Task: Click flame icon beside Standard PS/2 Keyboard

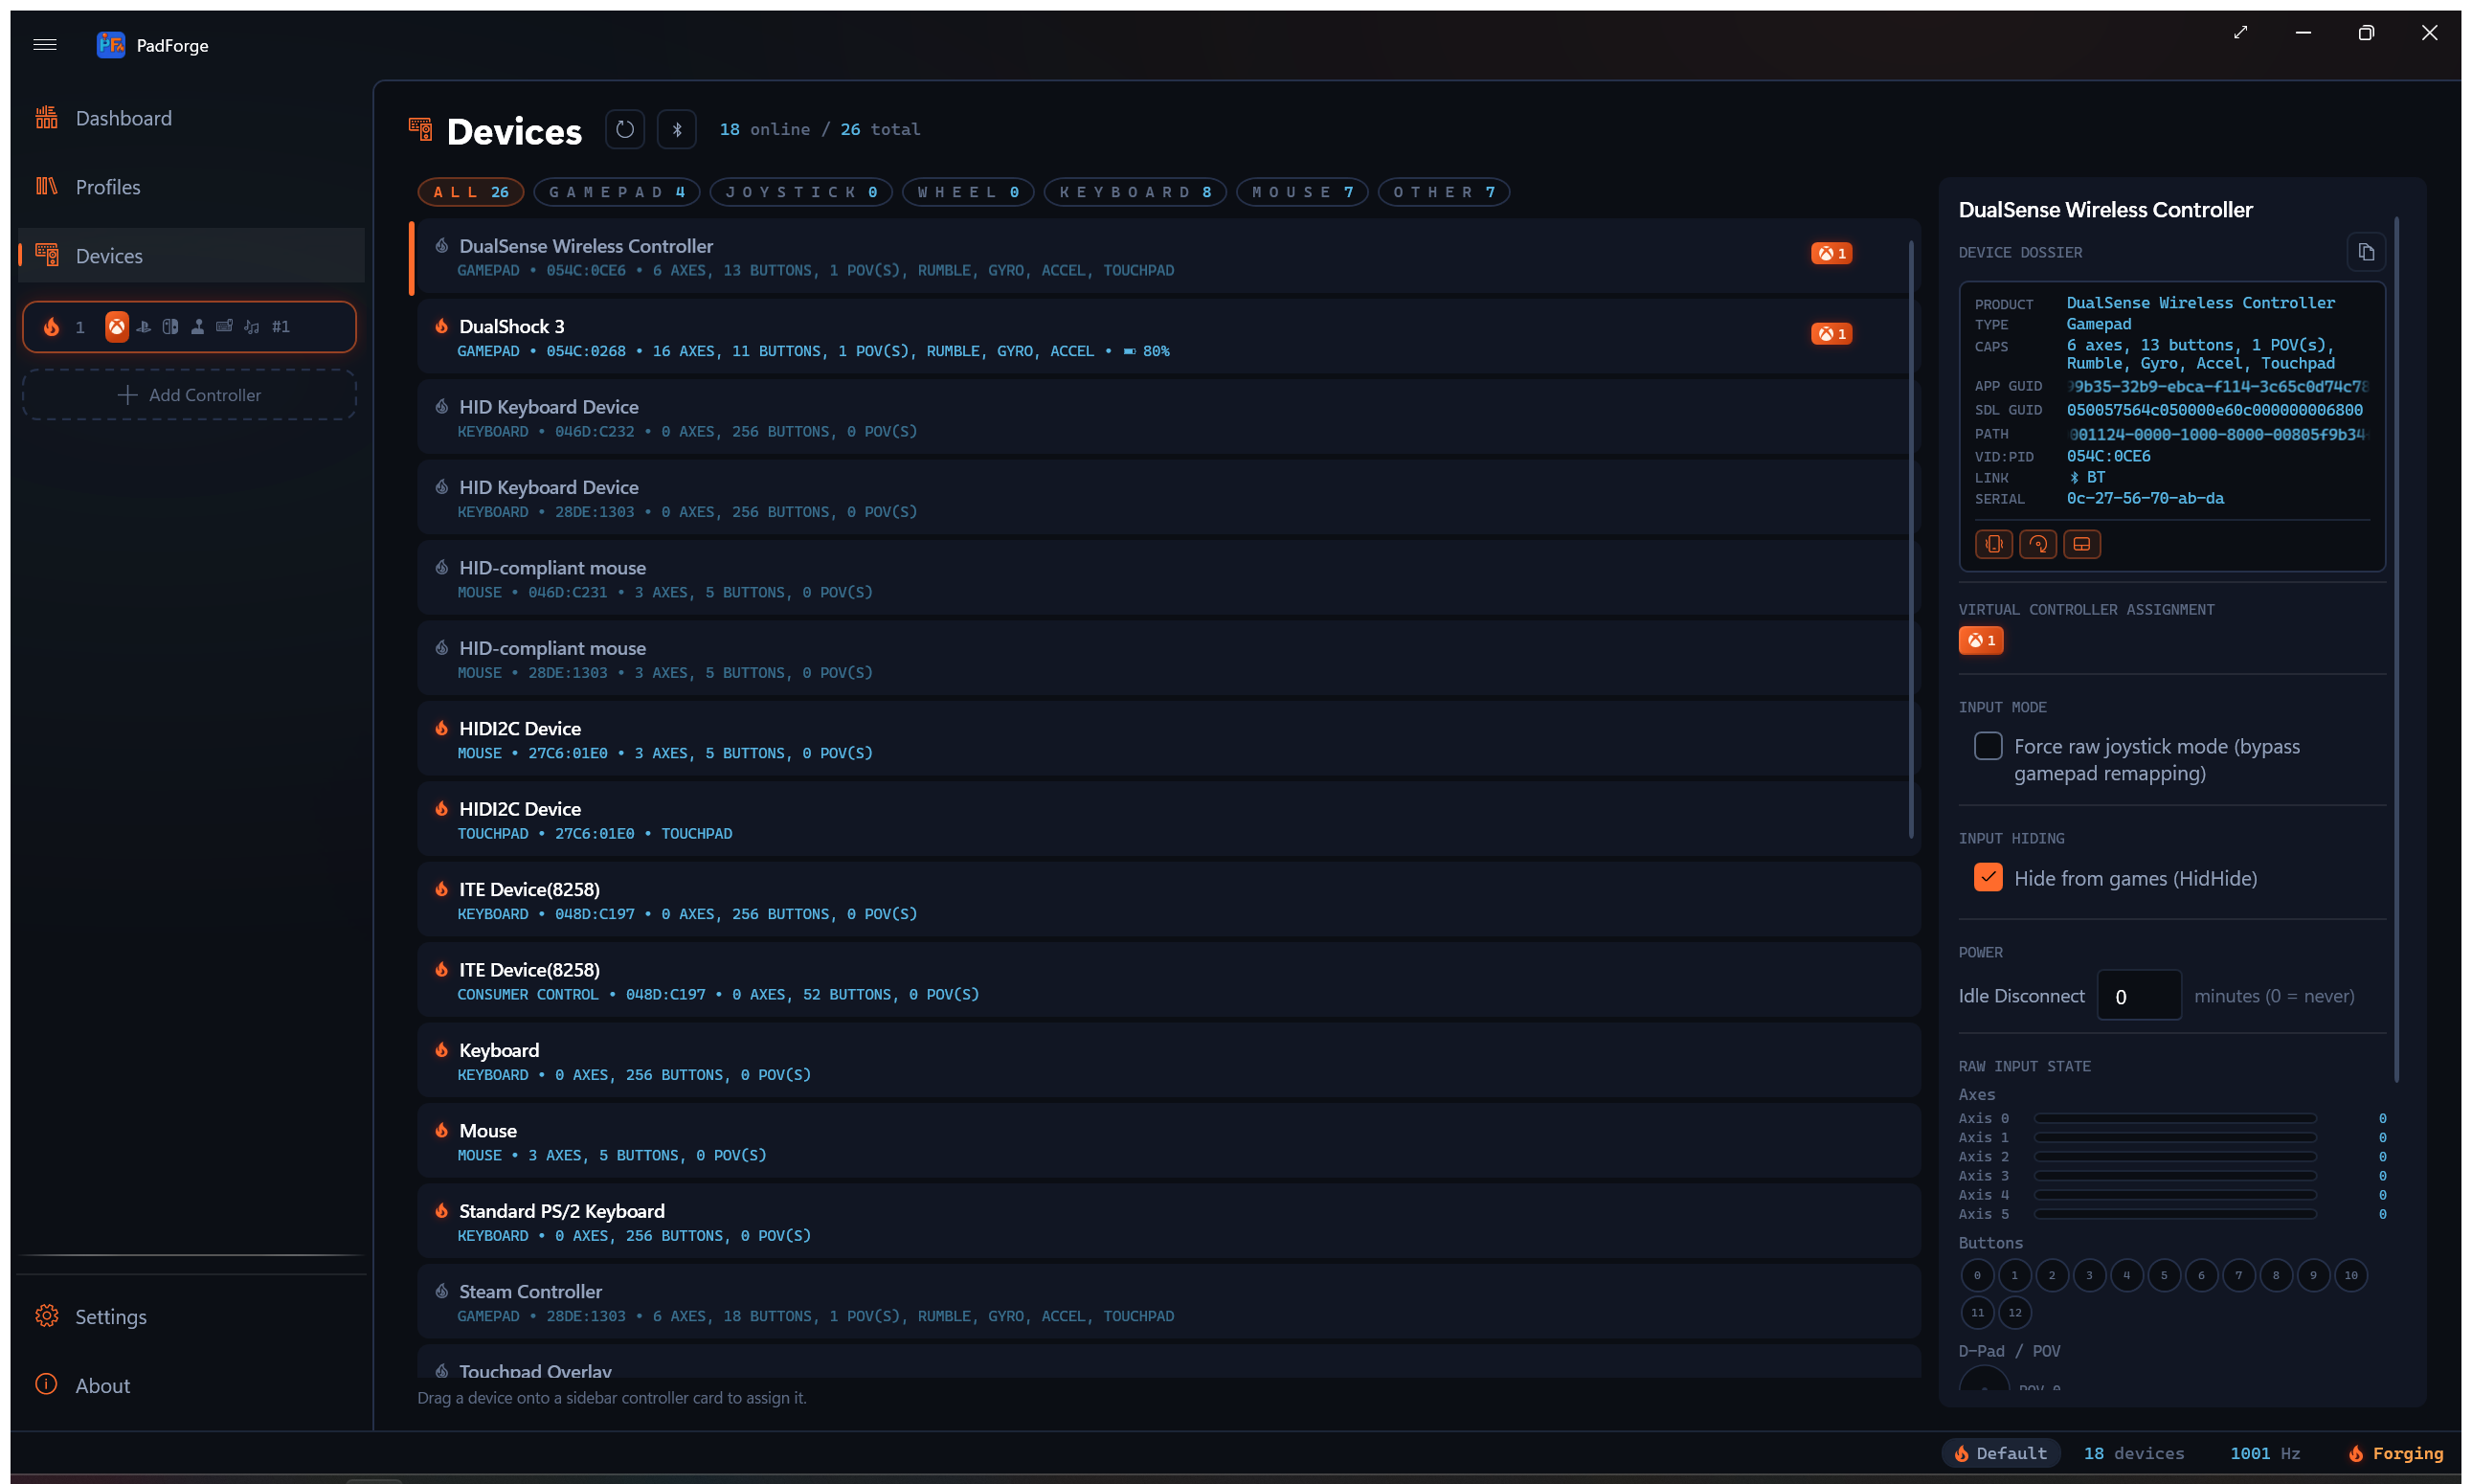Action: point(441,1211)
